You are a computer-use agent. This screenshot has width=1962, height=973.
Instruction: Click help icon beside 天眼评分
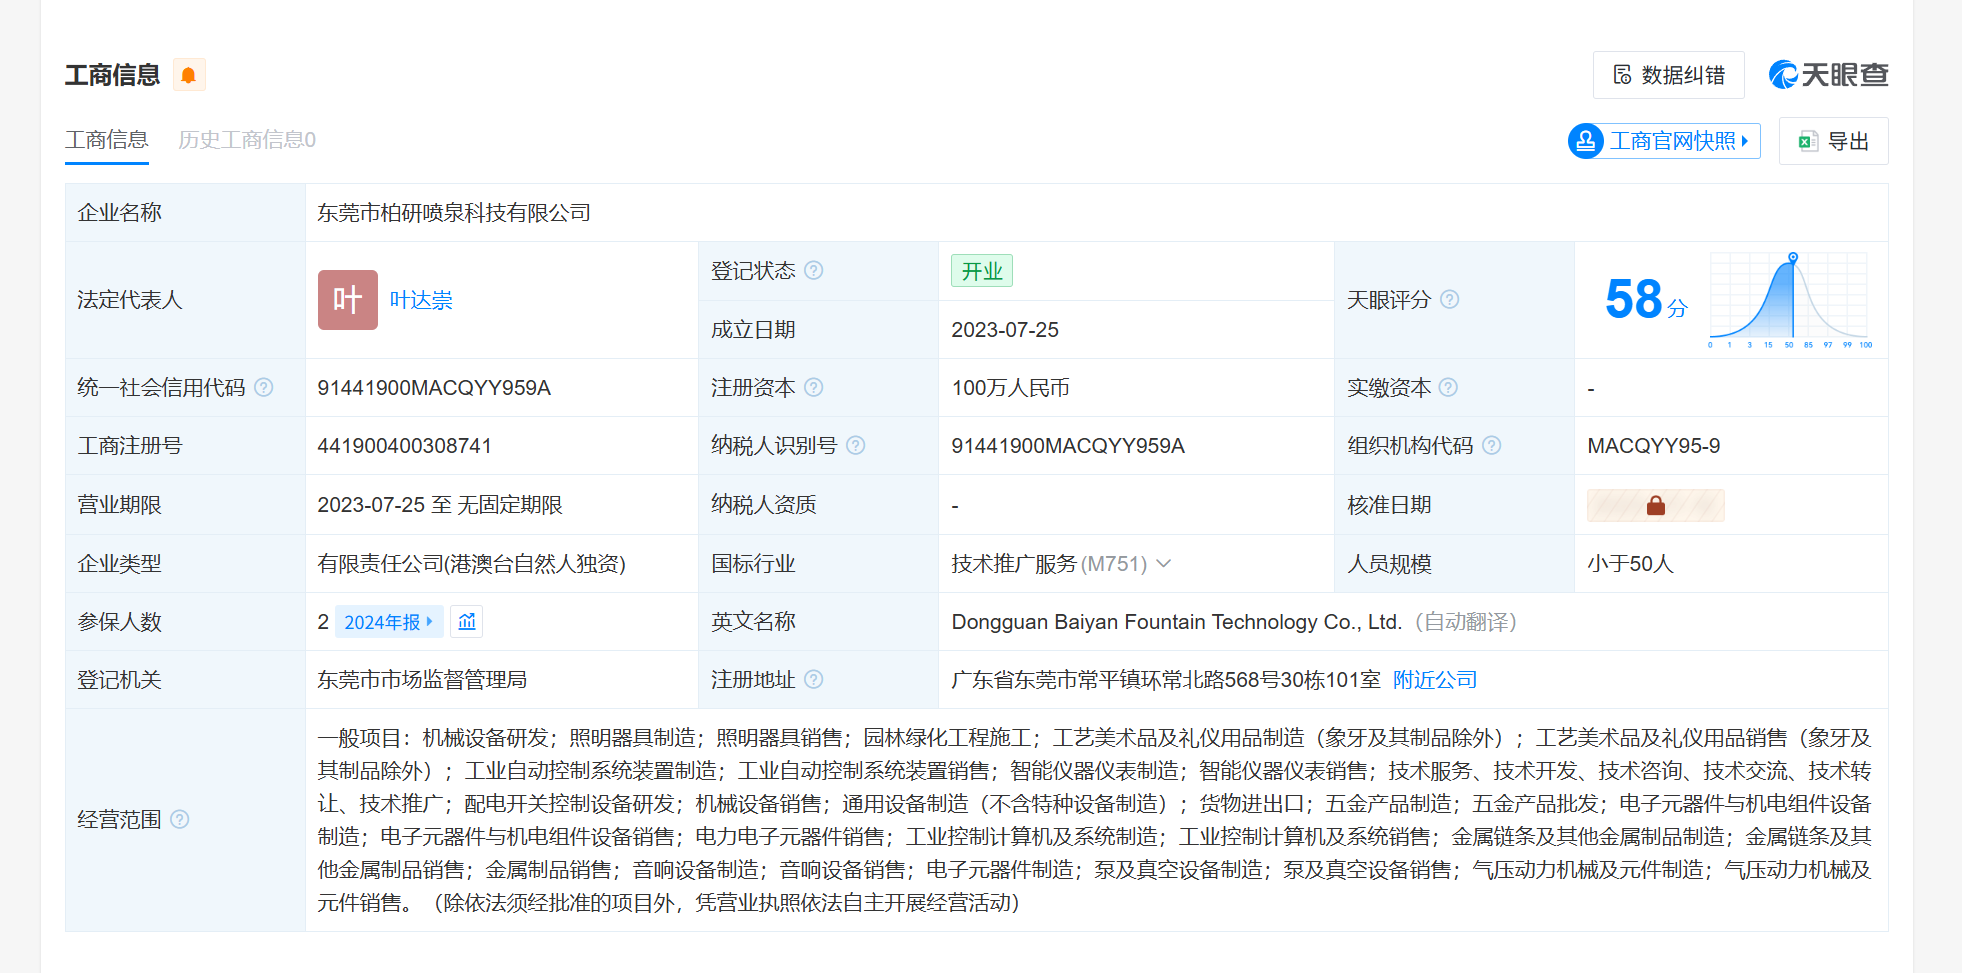coord(1449,300)
